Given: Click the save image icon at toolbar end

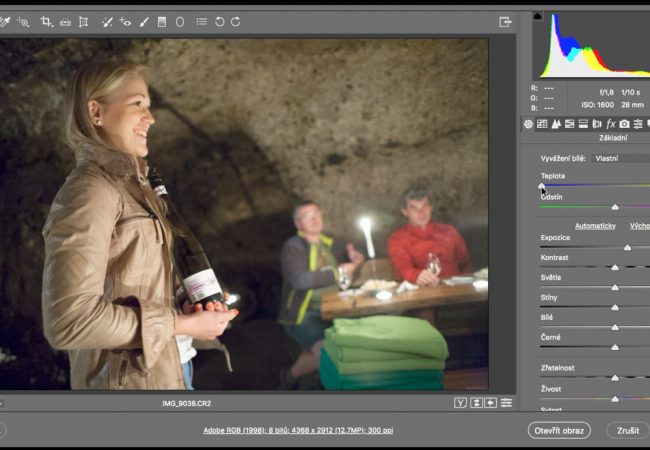Looking at the screenshot, I should (x=505, y=22).
